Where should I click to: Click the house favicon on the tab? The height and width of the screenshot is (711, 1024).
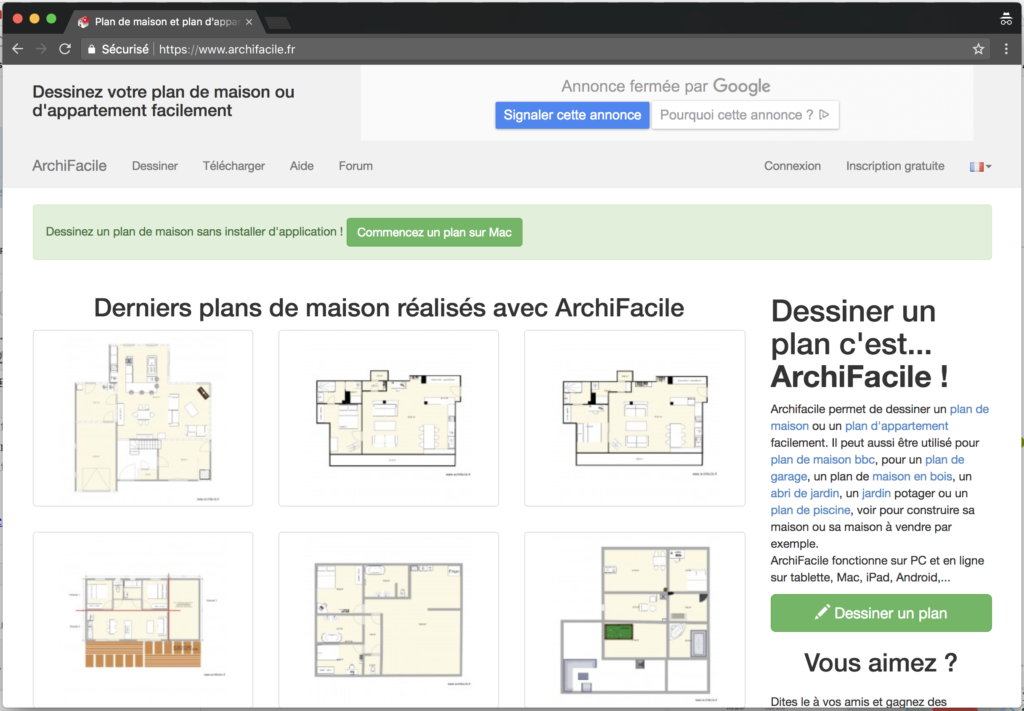(84, 22)
